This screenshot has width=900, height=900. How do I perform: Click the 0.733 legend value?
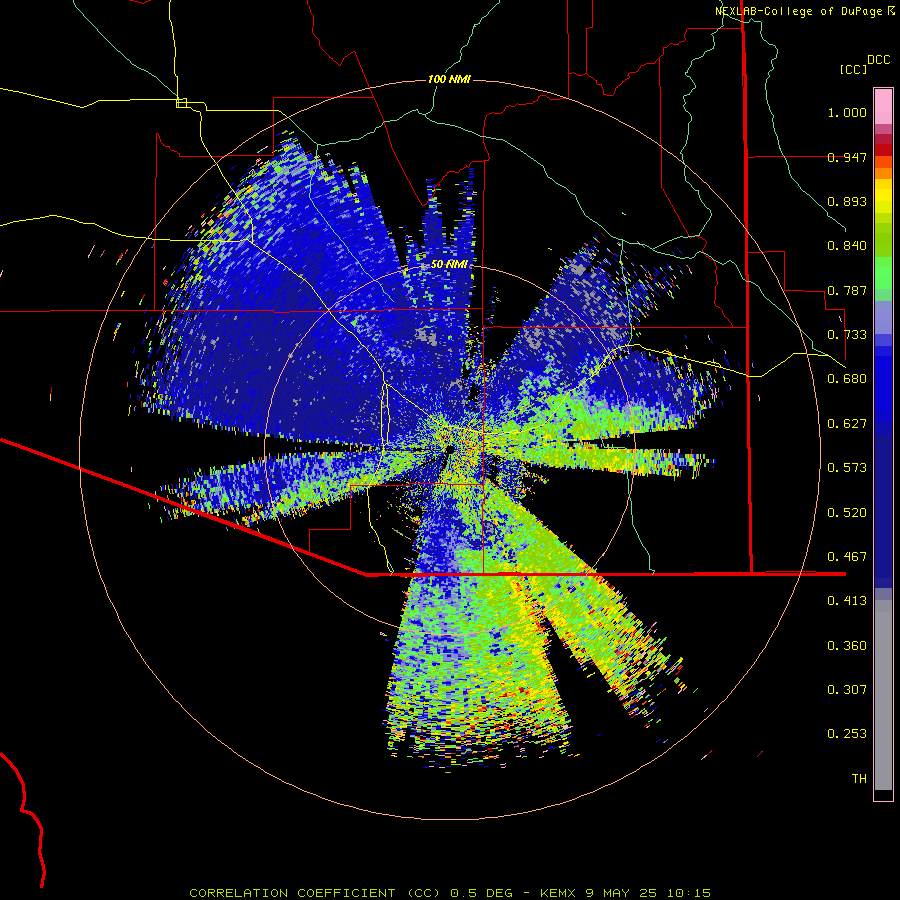pyautogui.click(x=847, y=335)
